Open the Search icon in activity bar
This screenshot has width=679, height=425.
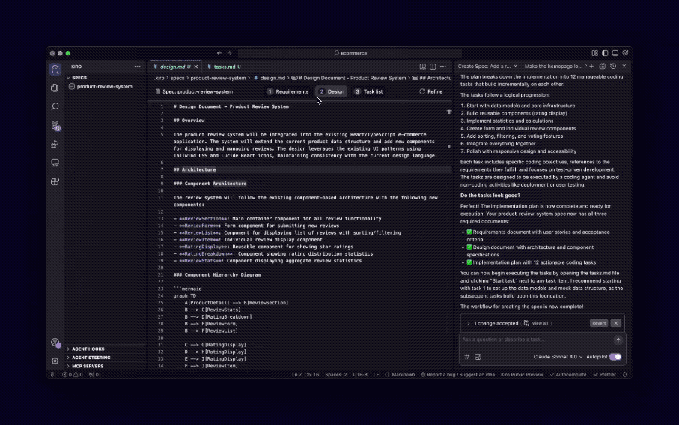tap(55, 107)
